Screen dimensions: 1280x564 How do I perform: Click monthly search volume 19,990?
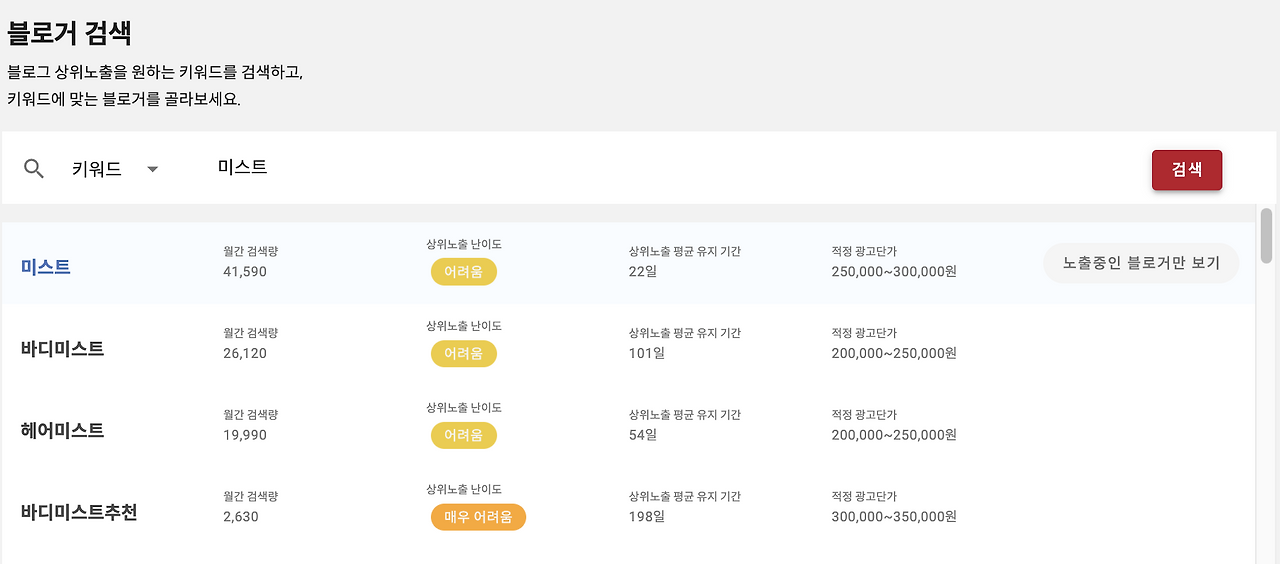tap(245, 435)
